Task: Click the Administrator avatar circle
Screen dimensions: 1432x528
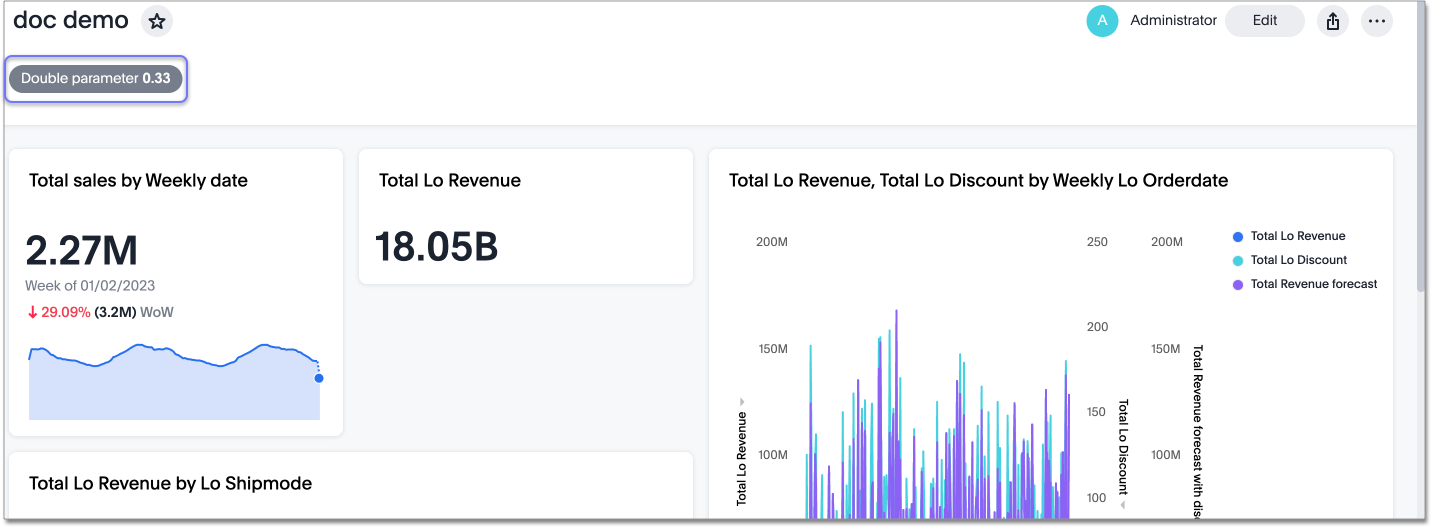Action: [x=1102, y=21]
